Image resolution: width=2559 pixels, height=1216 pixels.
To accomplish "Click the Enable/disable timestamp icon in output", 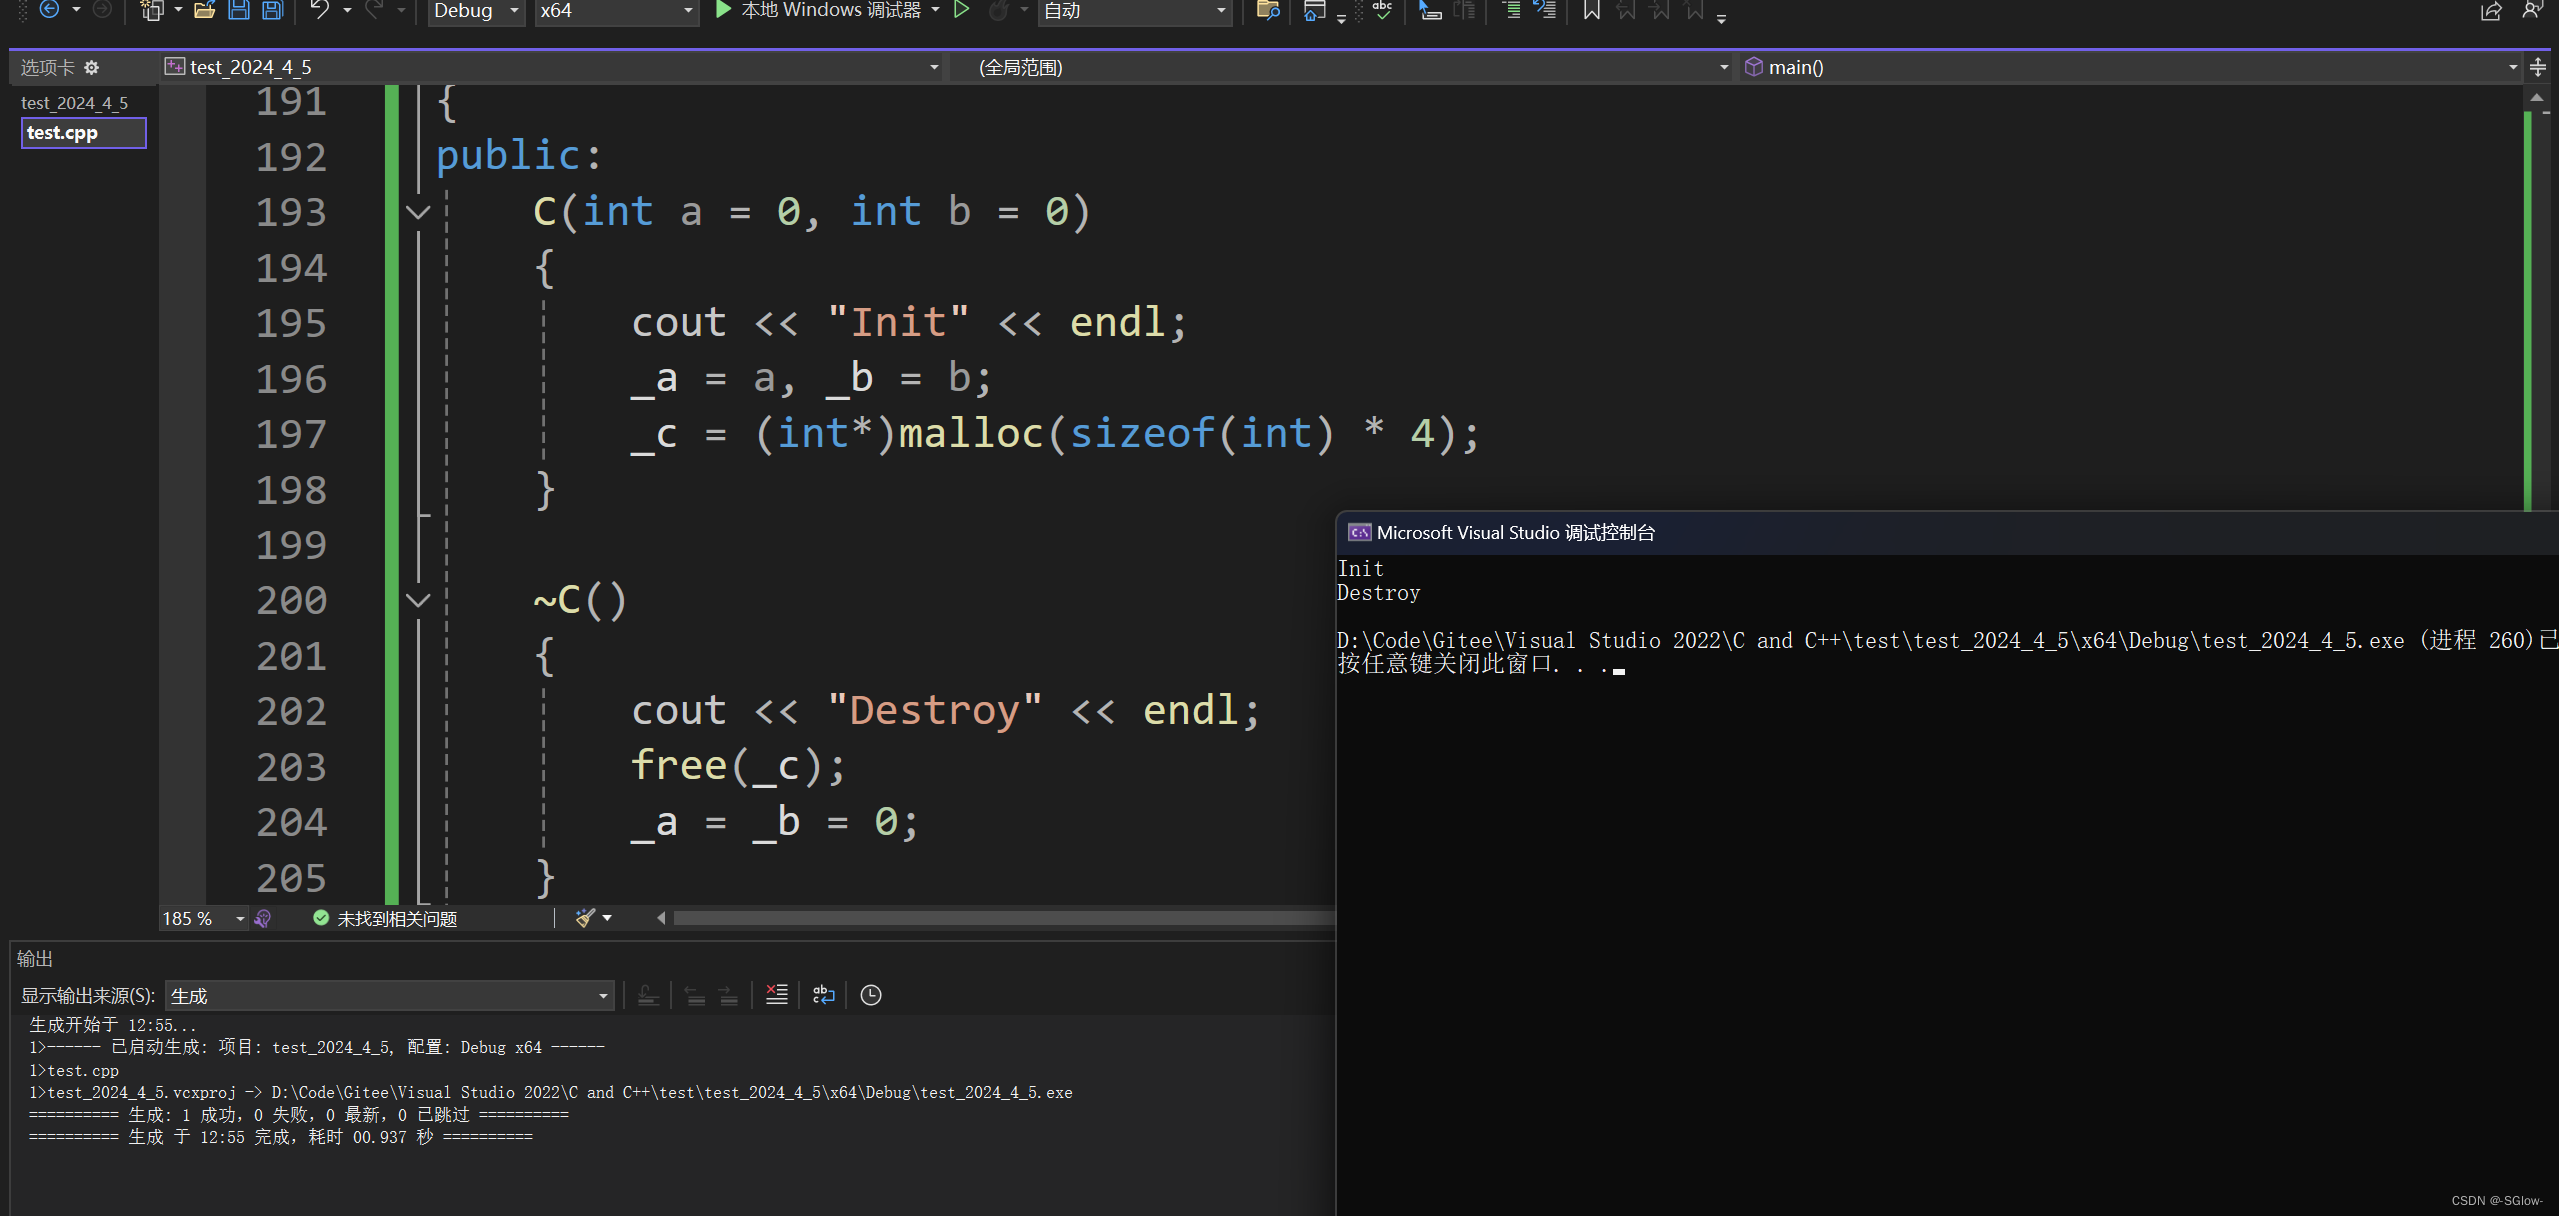I will (x=875, y=994).
